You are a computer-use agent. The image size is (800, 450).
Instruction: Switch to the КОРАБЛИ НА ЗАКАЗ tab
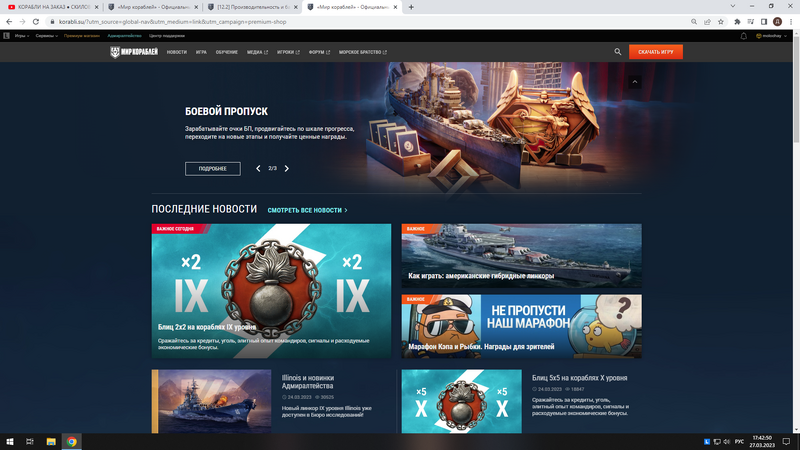pyautogui.click(x=52, y=6)
